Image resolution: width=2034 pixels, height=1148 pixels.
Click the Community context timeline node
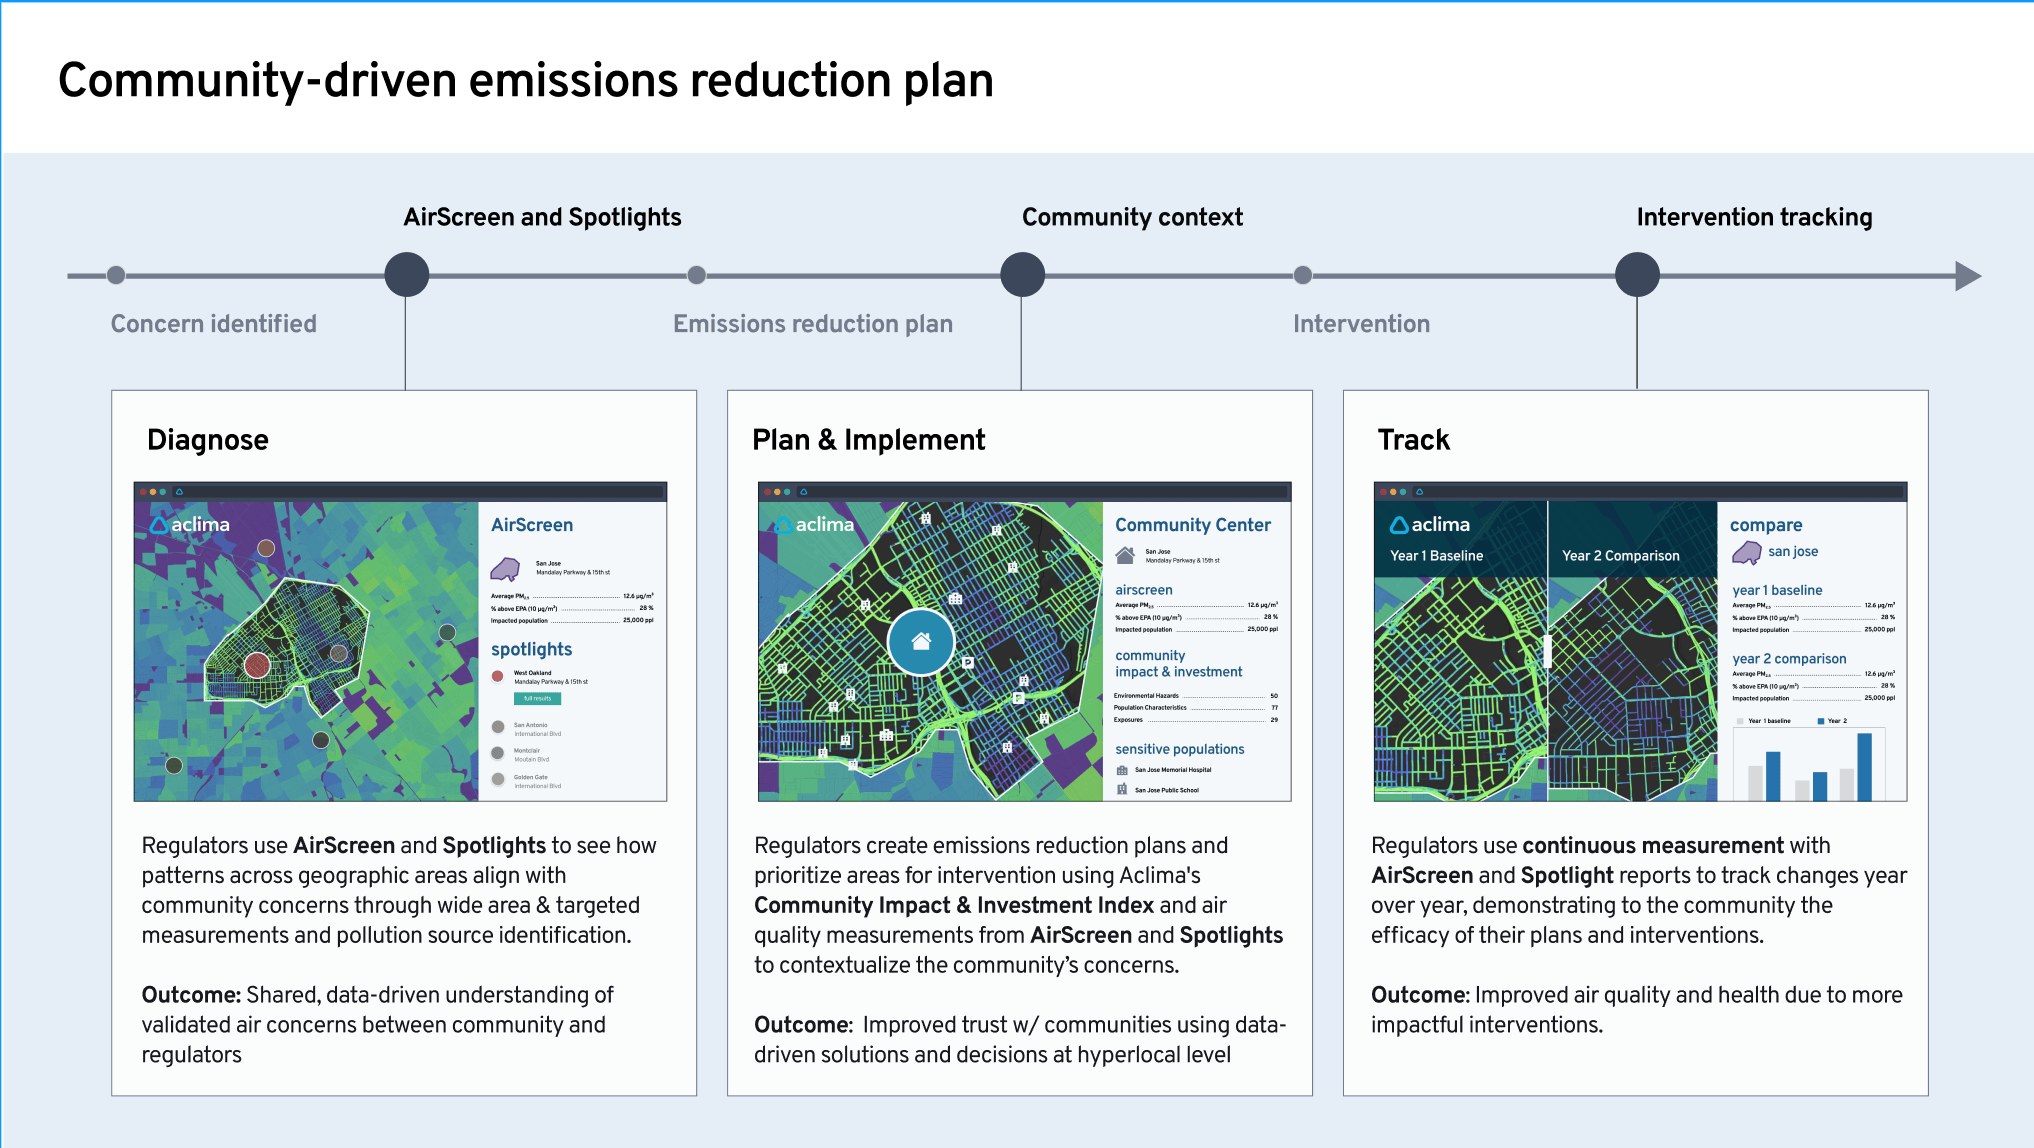click(1023, 275)
